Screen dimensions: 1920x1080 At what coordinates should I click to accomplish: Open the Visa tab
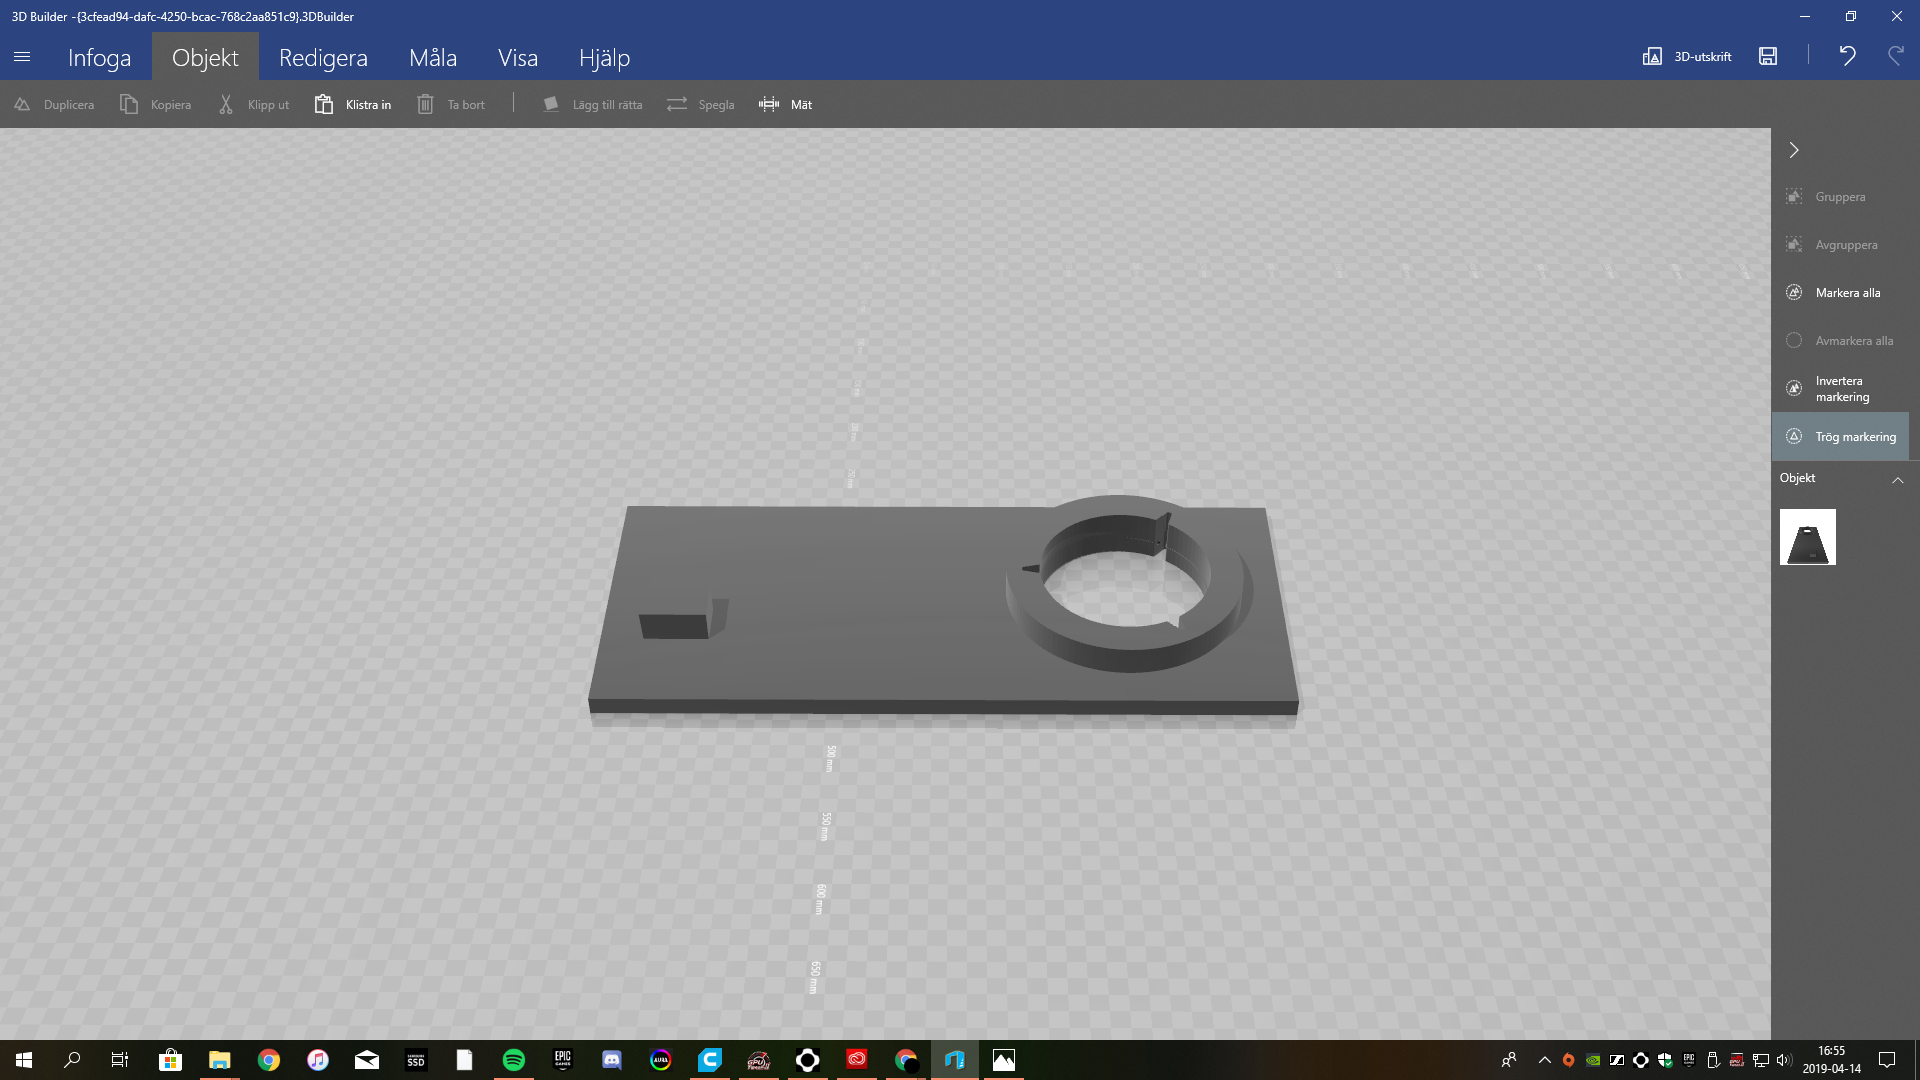pos(518,57)
